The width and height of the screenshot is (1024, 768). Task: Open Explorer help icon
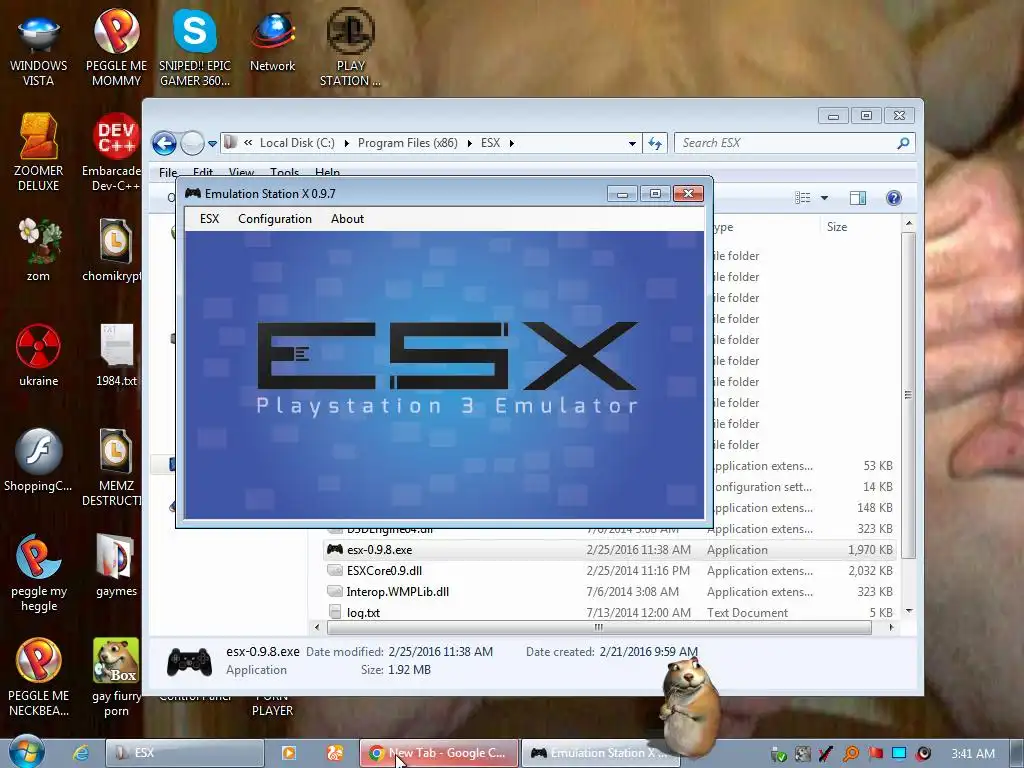click(894, 198)
